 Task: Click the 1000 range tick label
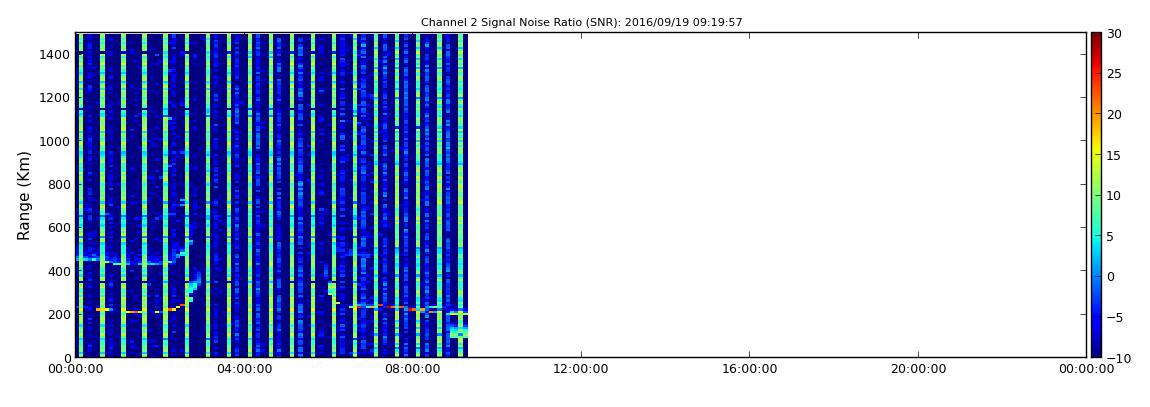(x=56, y=141)
